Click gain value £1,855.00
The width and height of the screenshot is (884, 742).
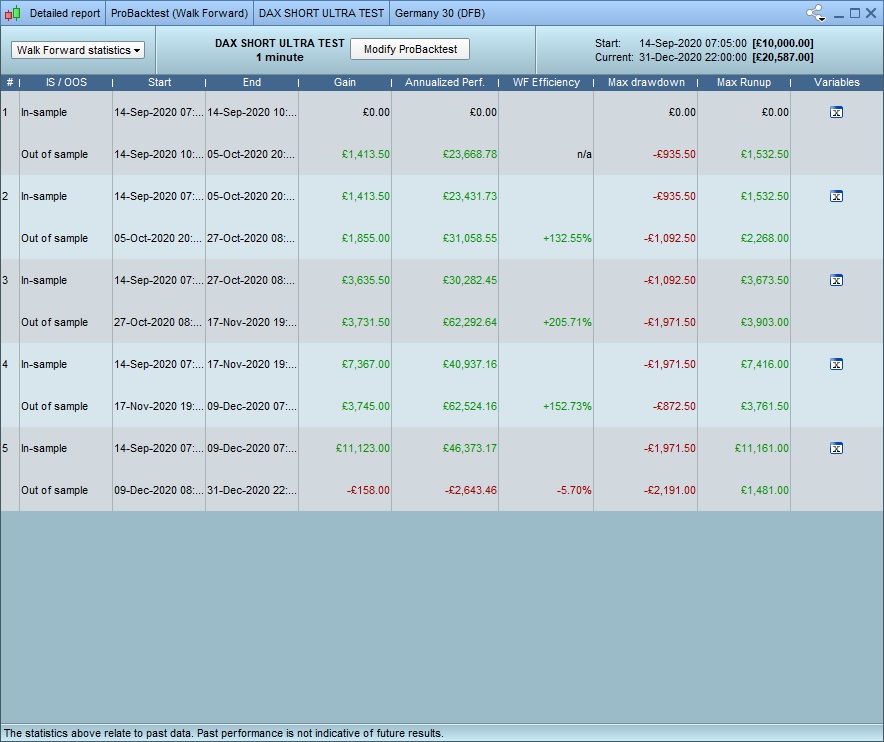pyautogui.click(x=365, y=238)
